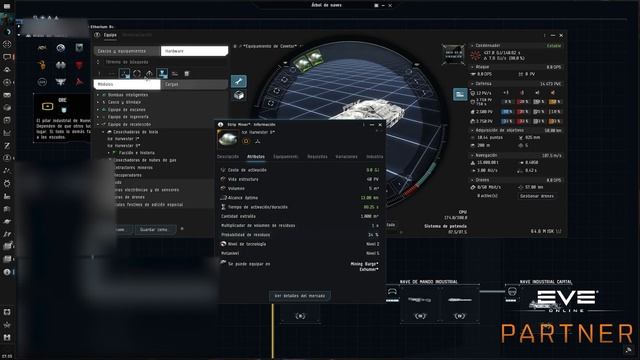640x360 pixels.
Task: Select the Módulos sub-tab
Action: 127,84
